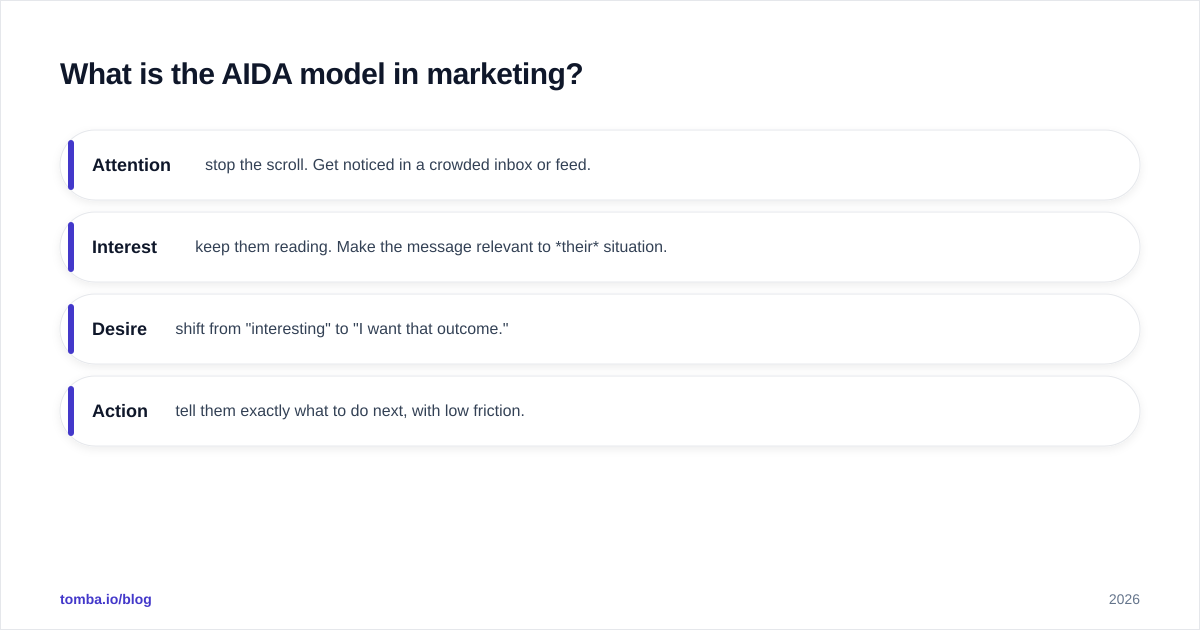
Task: Click the tomba.io/blog link
Action: coord(106,599)
